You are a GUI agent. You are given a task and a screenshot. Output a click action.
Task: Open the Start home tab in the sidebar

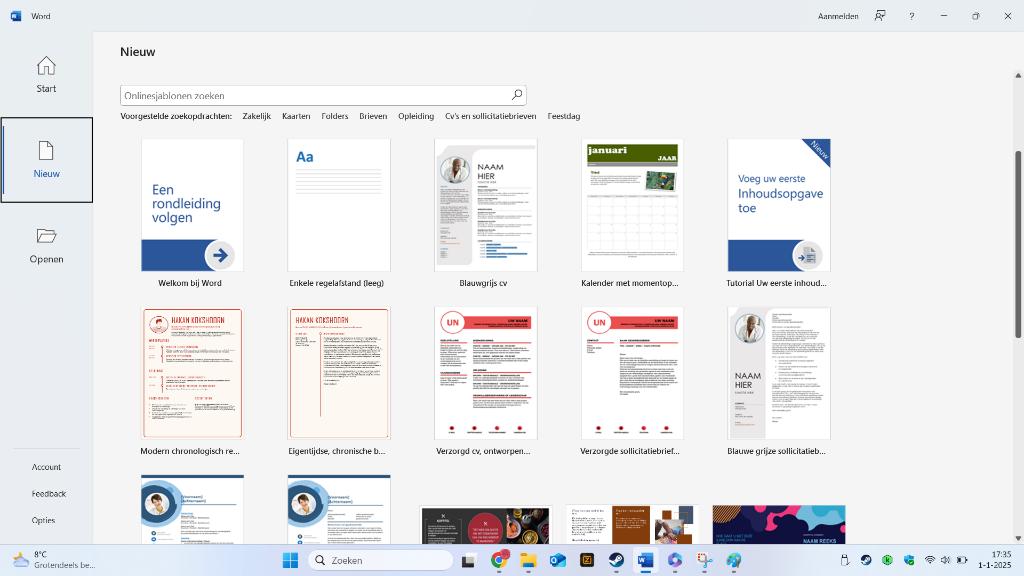click(46, 74)
